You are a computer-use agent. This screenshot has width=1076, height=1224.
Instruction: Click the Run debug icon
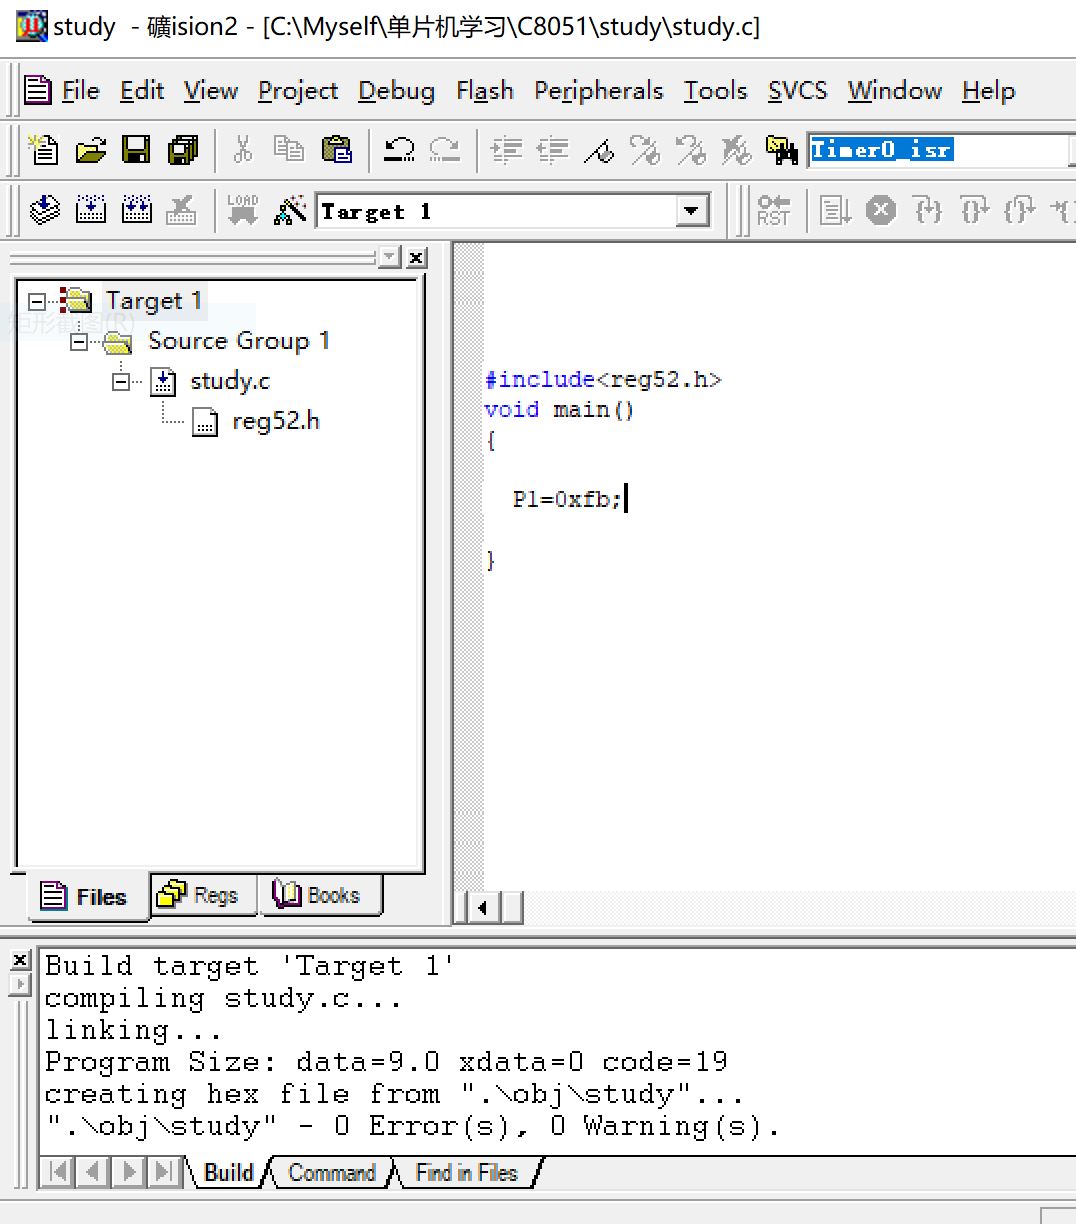click(x=835, y=211)
